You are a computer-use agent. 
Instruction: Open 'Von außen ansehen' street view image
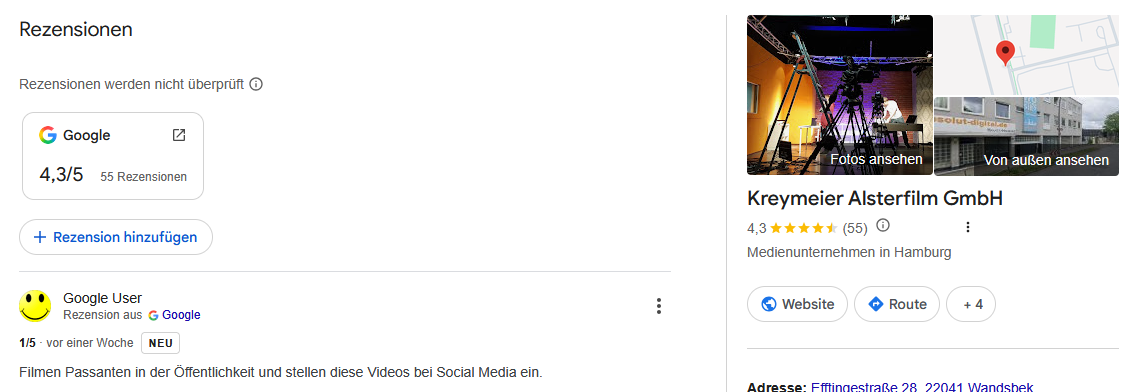(1026, 137)
